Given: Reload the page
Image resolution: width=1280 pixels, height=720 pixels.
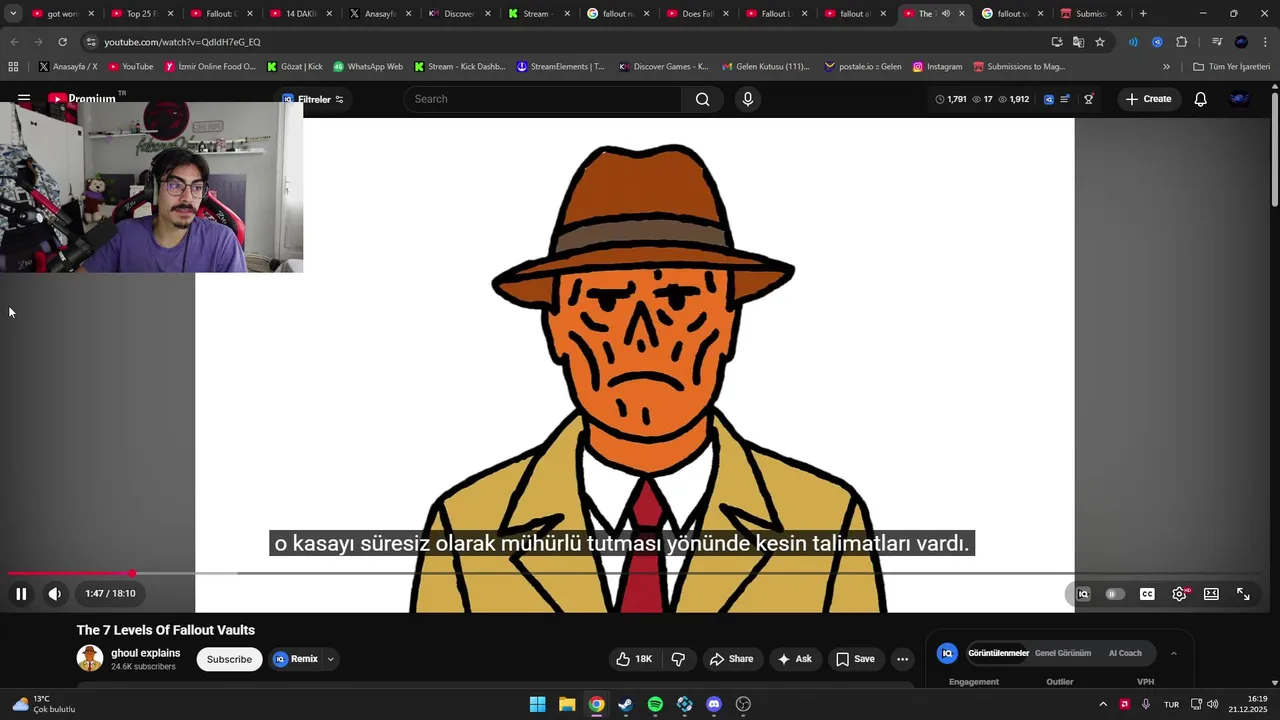Looking at the screenshot, I should pyautogui.click(x=62, y=42).
